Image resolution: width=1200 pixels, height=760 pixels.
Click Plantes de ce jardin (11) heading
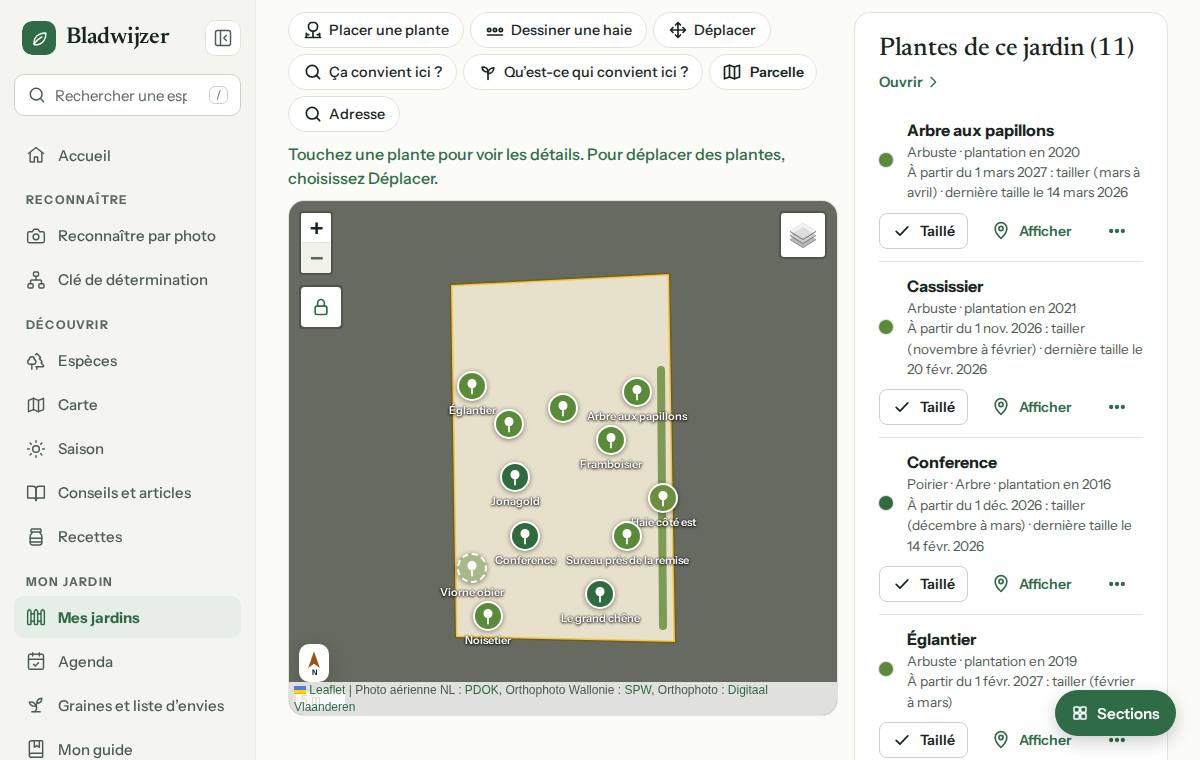click(x=1006, y=46)
